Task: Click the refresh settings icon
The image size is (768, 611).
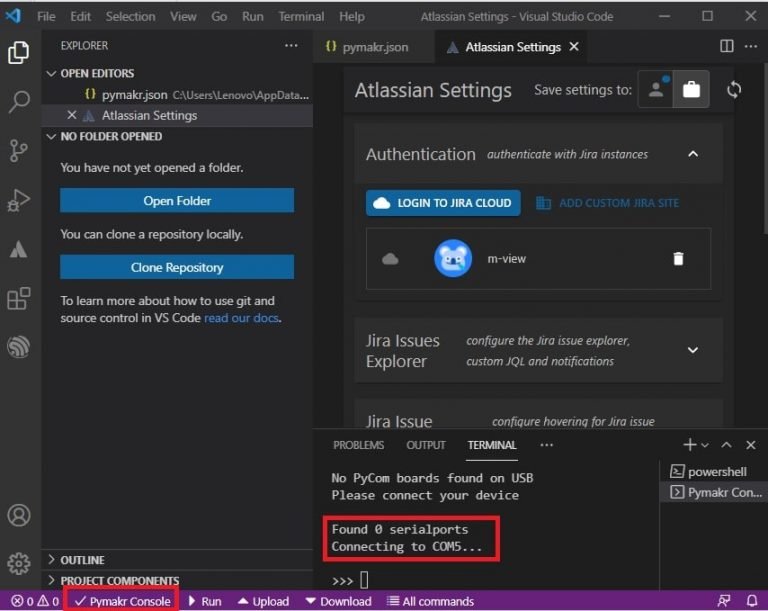Action: (x=734, y=90)
